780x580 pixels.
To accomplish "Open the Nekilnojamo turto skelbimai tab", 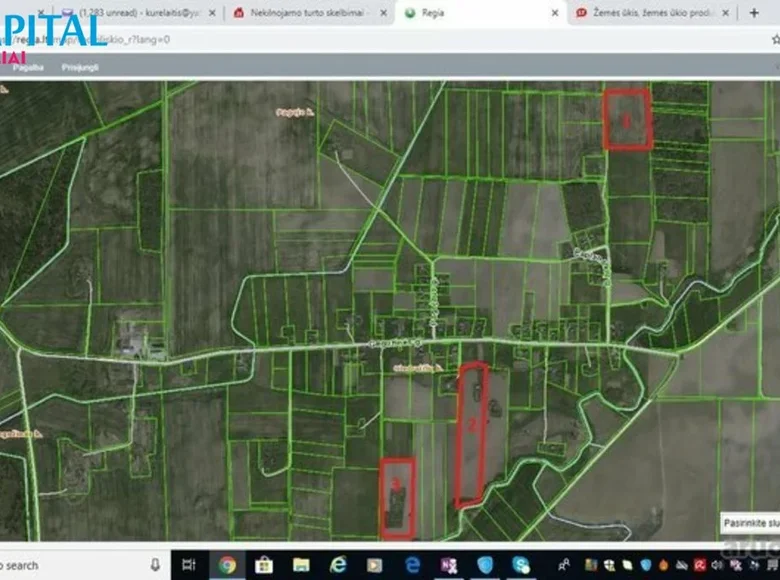I will (x=307, y=13).
